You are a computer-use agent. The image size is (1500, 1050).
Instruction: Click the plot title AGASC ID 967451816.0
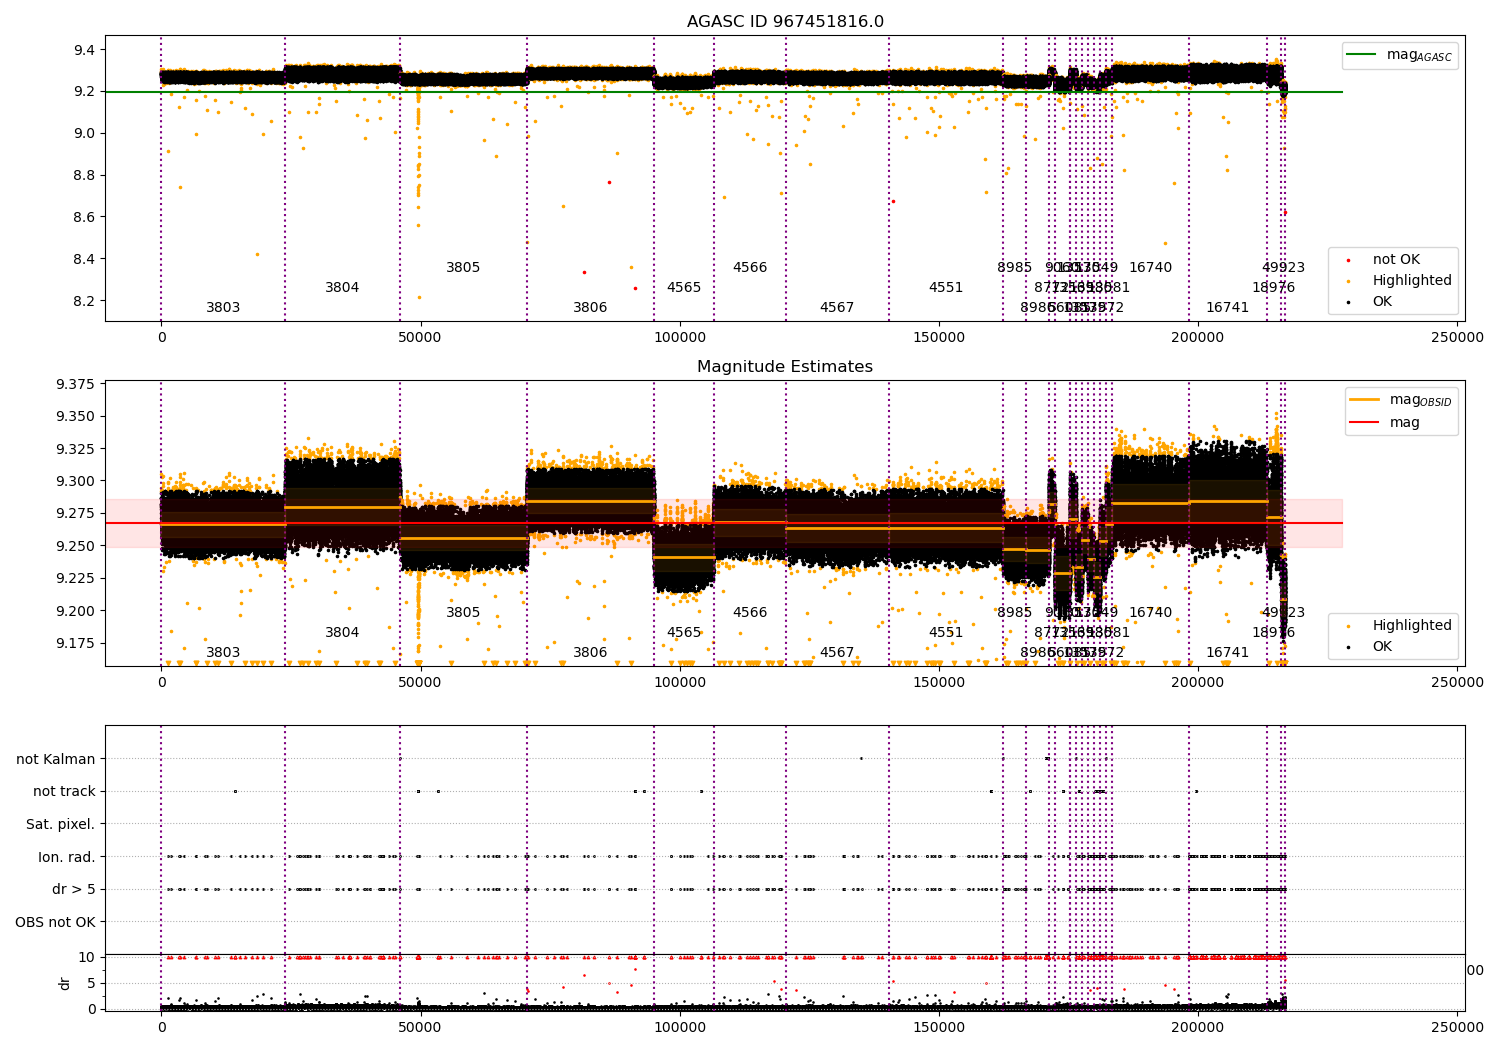785,22
